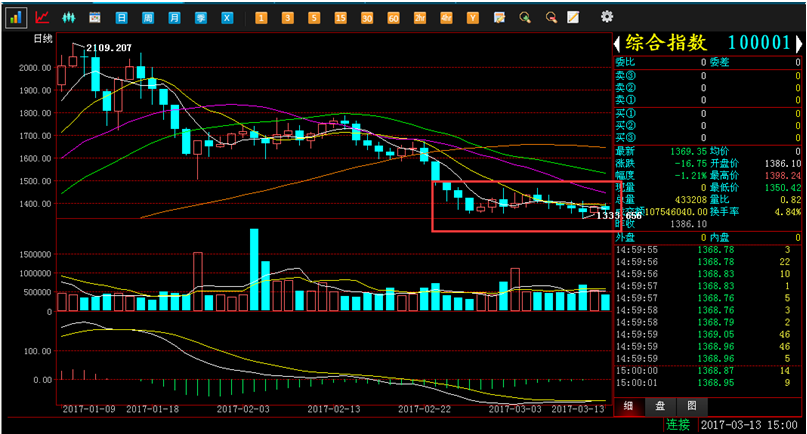Select the candlestick chart icon
This screenshot has height=434, width=807.
tap(68, 18)
